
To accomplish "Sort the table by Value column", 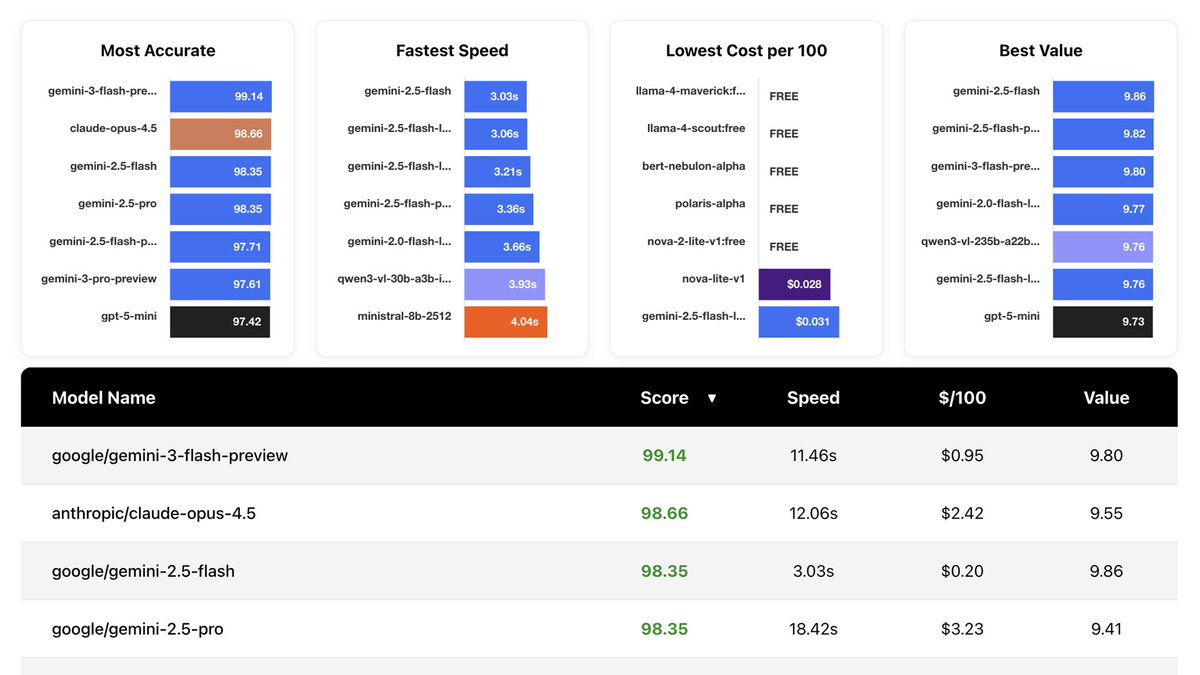I will 1106,398.
